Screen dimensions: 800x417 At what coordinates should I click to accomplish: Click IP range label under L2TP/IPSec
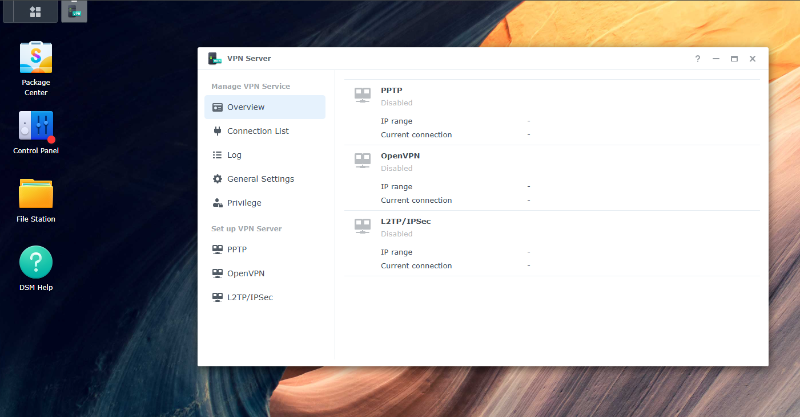pyautogui.click(x=396, y=252)
